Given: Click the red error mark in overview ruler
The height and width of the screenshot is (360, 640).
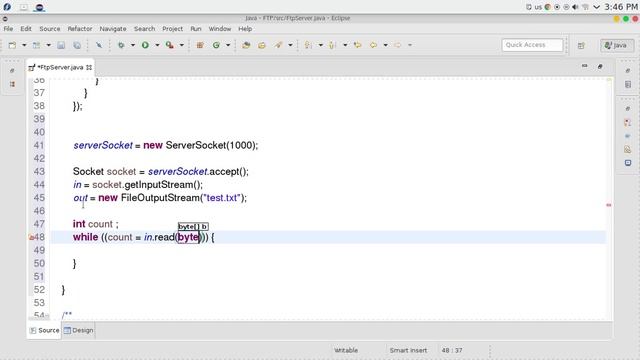Looking at the screenshot, I should [x=609, y=205].
